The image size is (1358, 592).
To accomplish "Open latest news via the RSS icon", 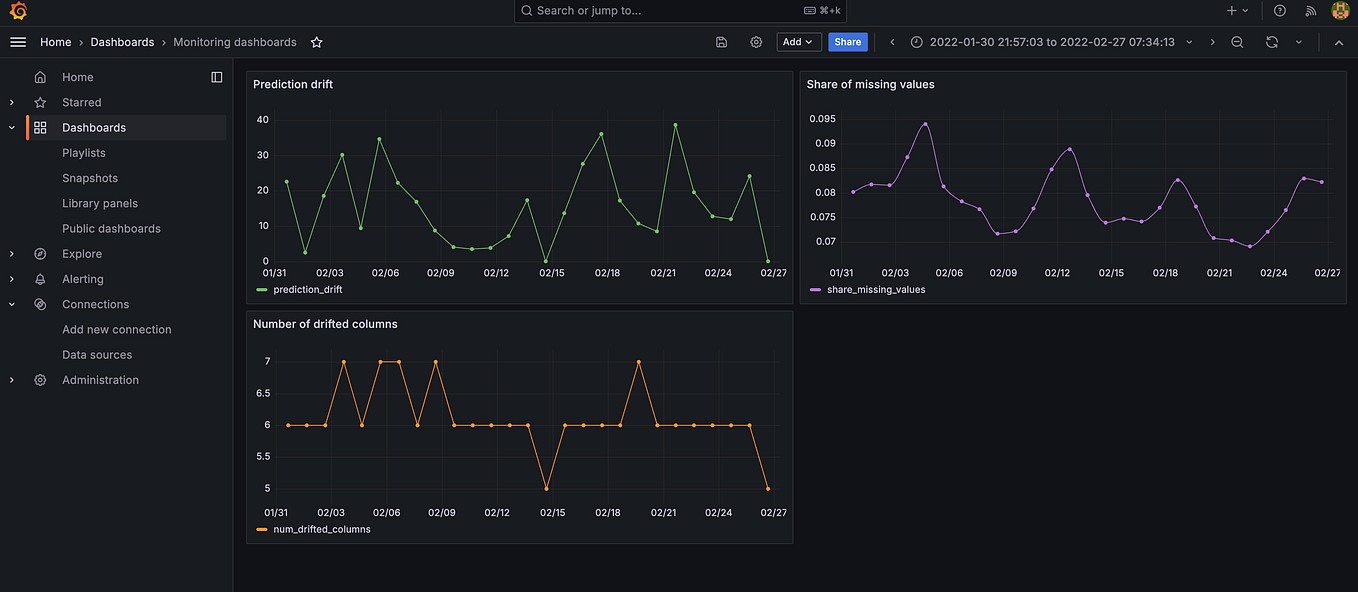I will click(x=1311, y=10).
